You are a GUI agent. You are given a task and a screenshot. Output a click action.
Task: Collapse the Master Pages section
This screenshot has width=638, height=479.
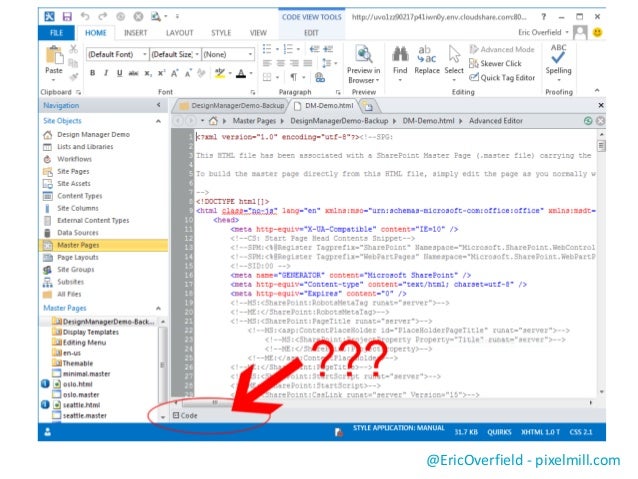coord(158,308)
